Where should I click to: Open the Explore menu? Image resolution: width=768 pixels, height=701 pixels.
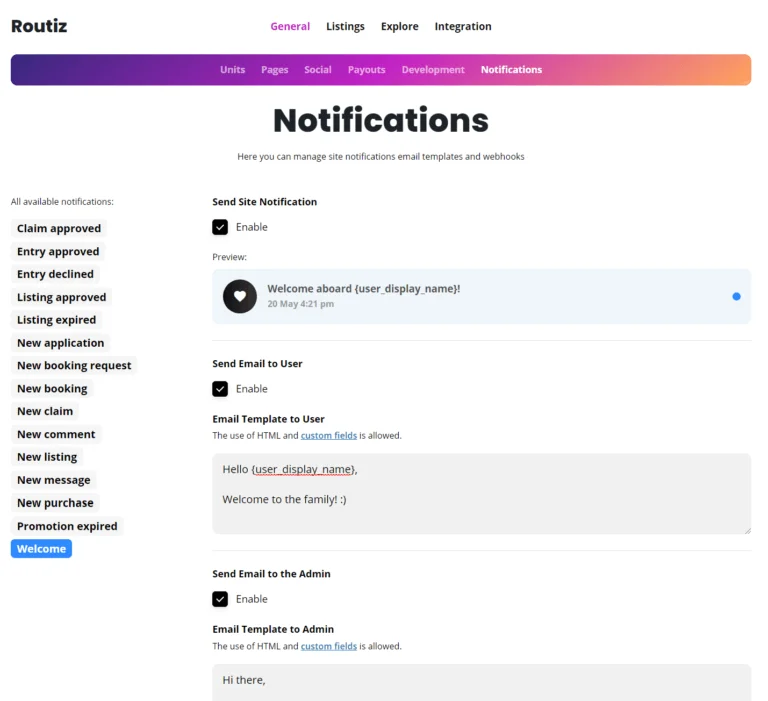click(x=399, y=26)
